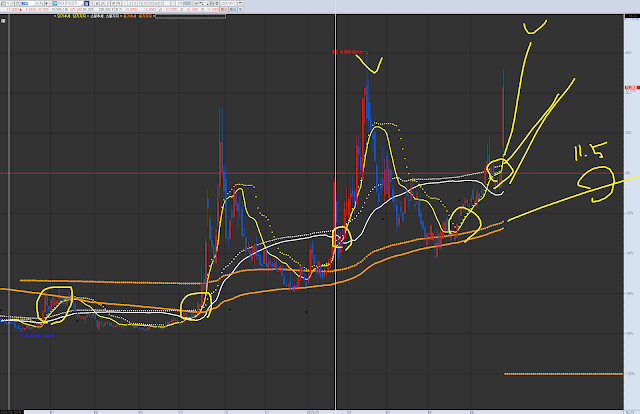Click the blue low-price label under the lowest candles

click(x=38, y=336)
